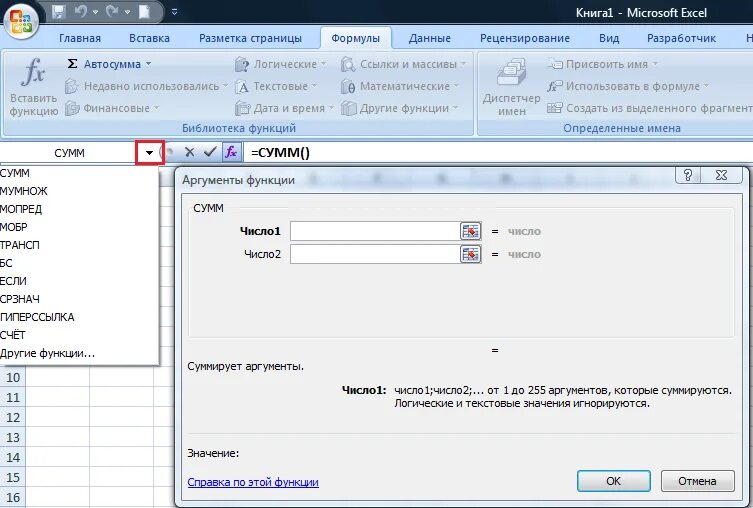Select ЕСЛИ from function list
Screen dimensions: 753x508
79,281
